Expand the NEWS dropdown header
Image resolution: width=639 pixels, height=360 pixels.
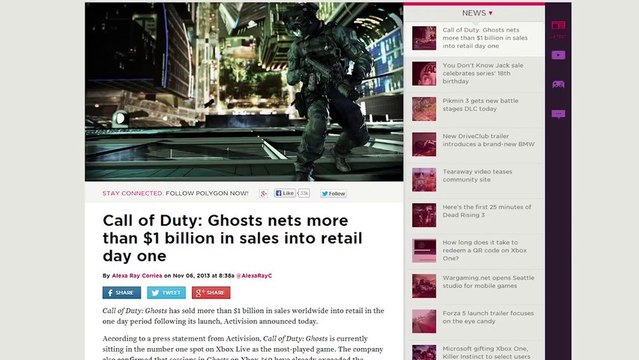[477, 13]
